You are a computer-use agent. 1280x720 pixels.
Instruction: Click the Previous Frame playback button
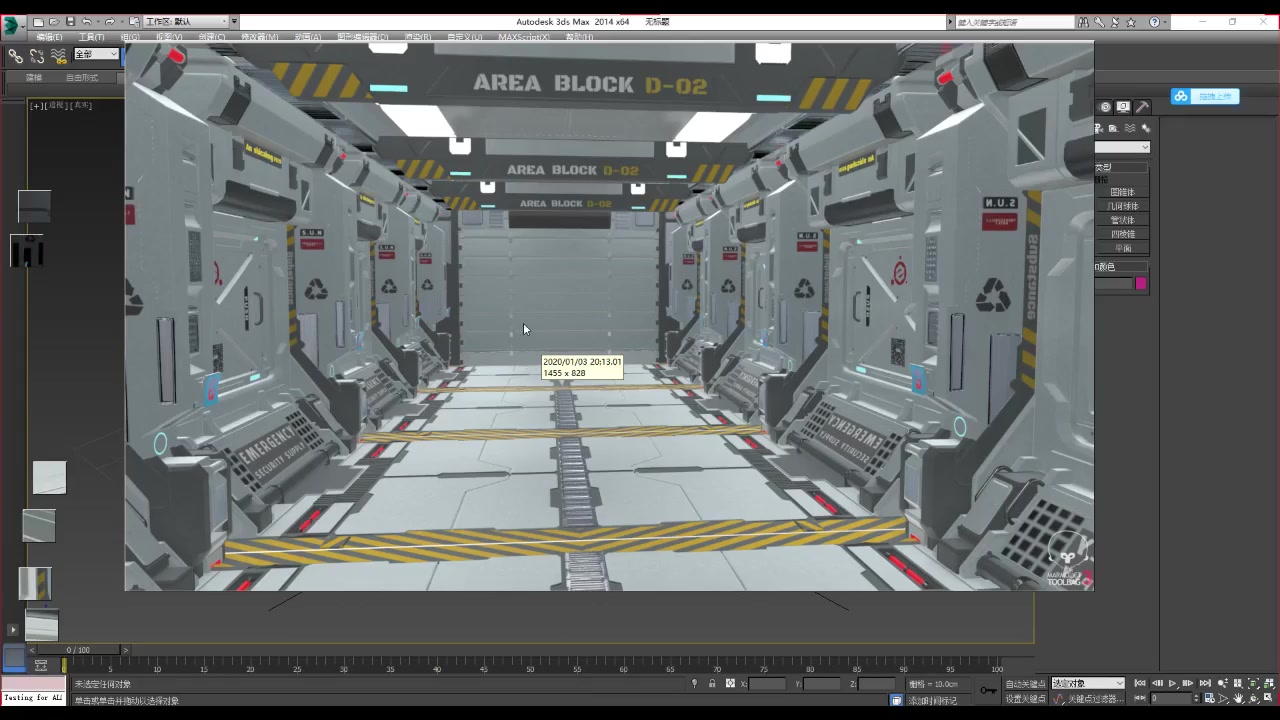pyautogui.click(x=1158, y=683)
